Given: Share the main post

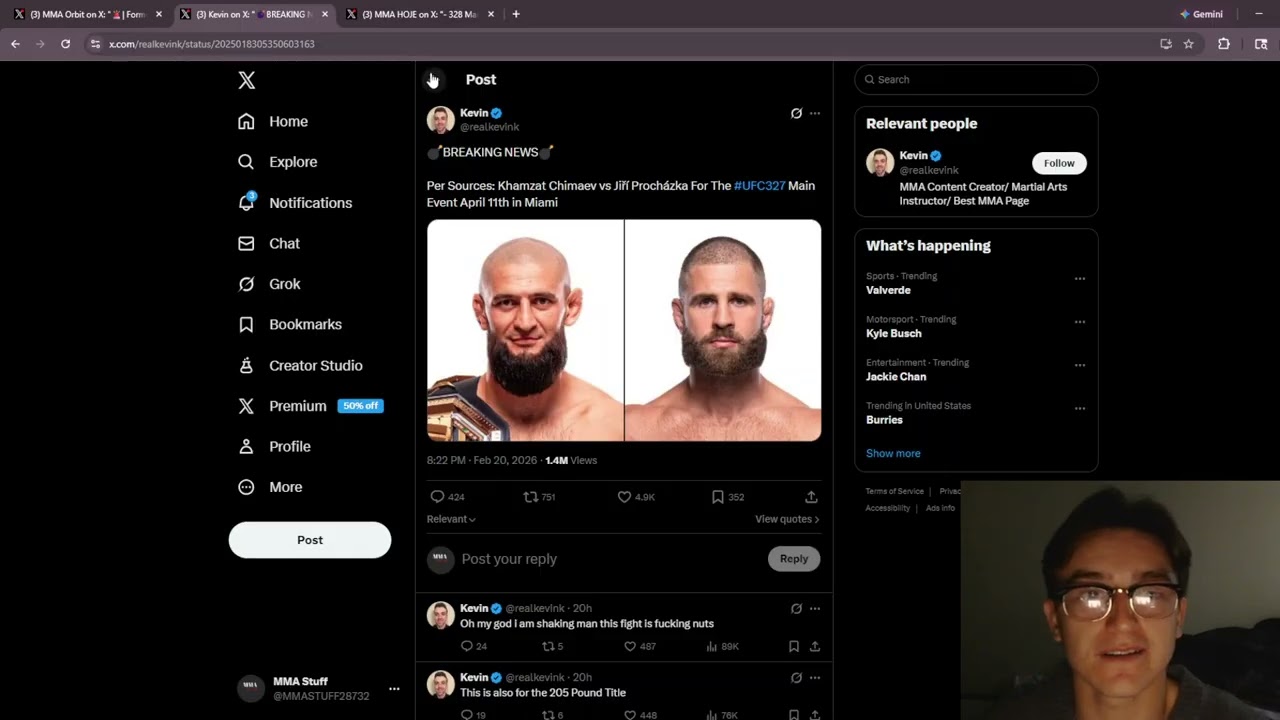Looking at the screenshot, I should tap(811, 497).
